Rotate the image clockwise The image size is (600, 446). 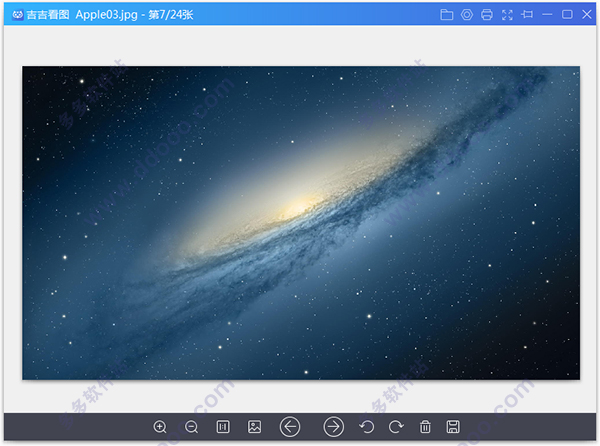396,426
